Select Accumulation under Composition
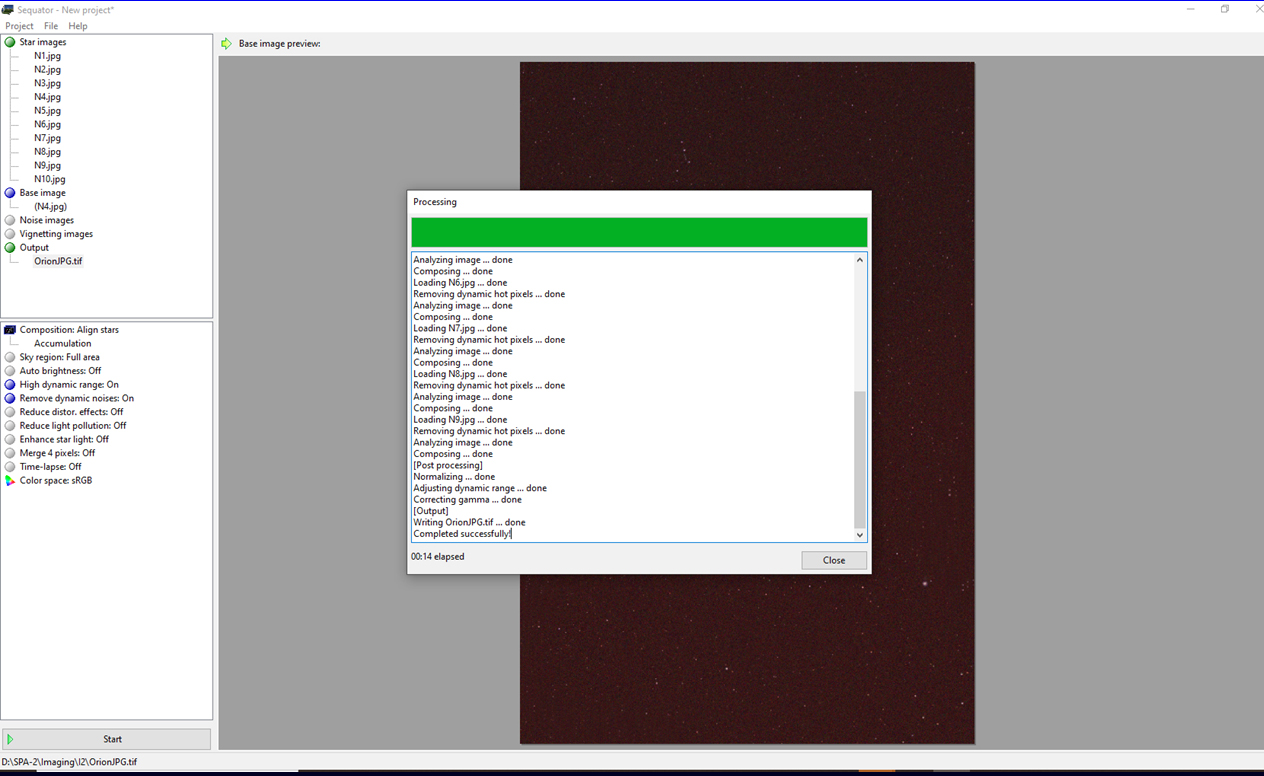Screen dimensions: 1264x776 [62, 343]
